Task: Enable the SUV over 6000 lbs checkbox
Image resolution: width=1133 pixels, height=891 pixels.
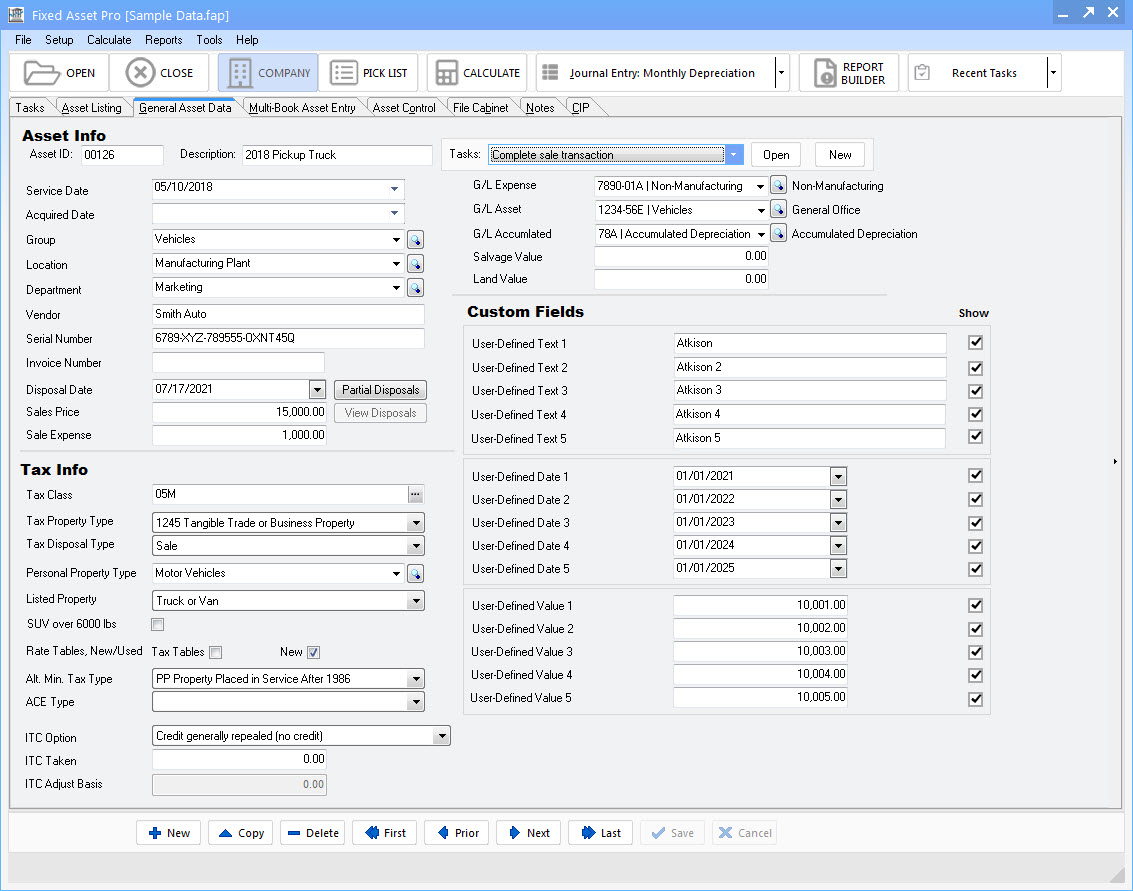Action: pyautogui.click(x=157, y=623)
